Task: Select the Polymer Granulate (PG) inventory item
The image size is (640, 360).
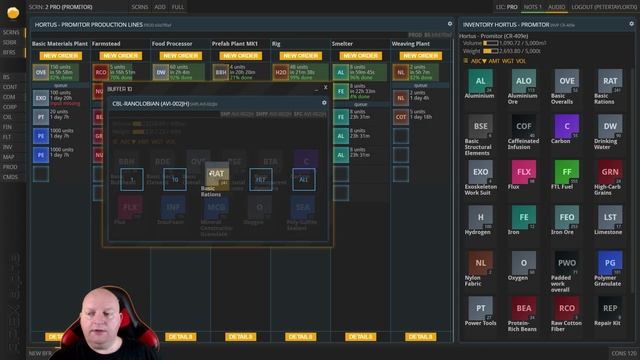Action: (610, 263)
